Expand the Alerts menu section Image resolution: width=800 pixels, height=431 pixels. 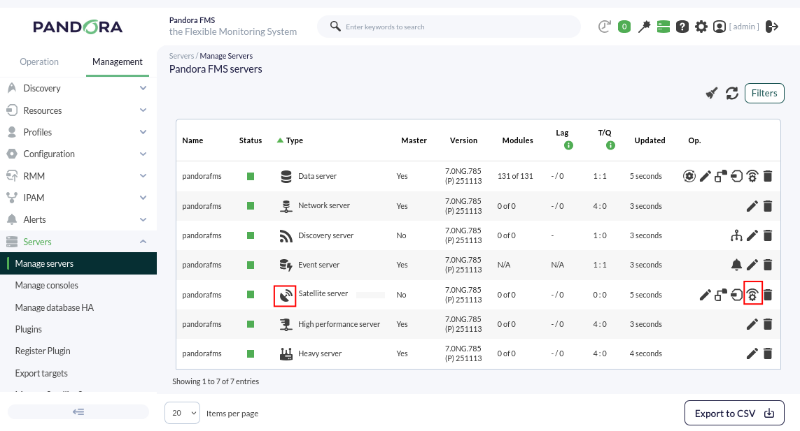[x=79, y=219]
